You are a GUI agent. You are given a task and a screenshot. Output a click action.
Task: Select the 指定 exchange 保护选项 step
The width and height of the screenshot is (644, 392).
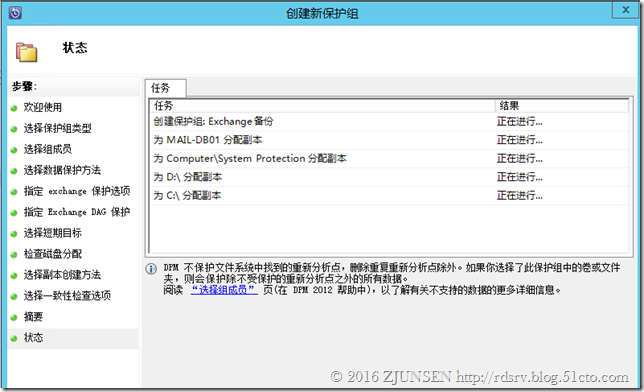click(x=77, y=191)
